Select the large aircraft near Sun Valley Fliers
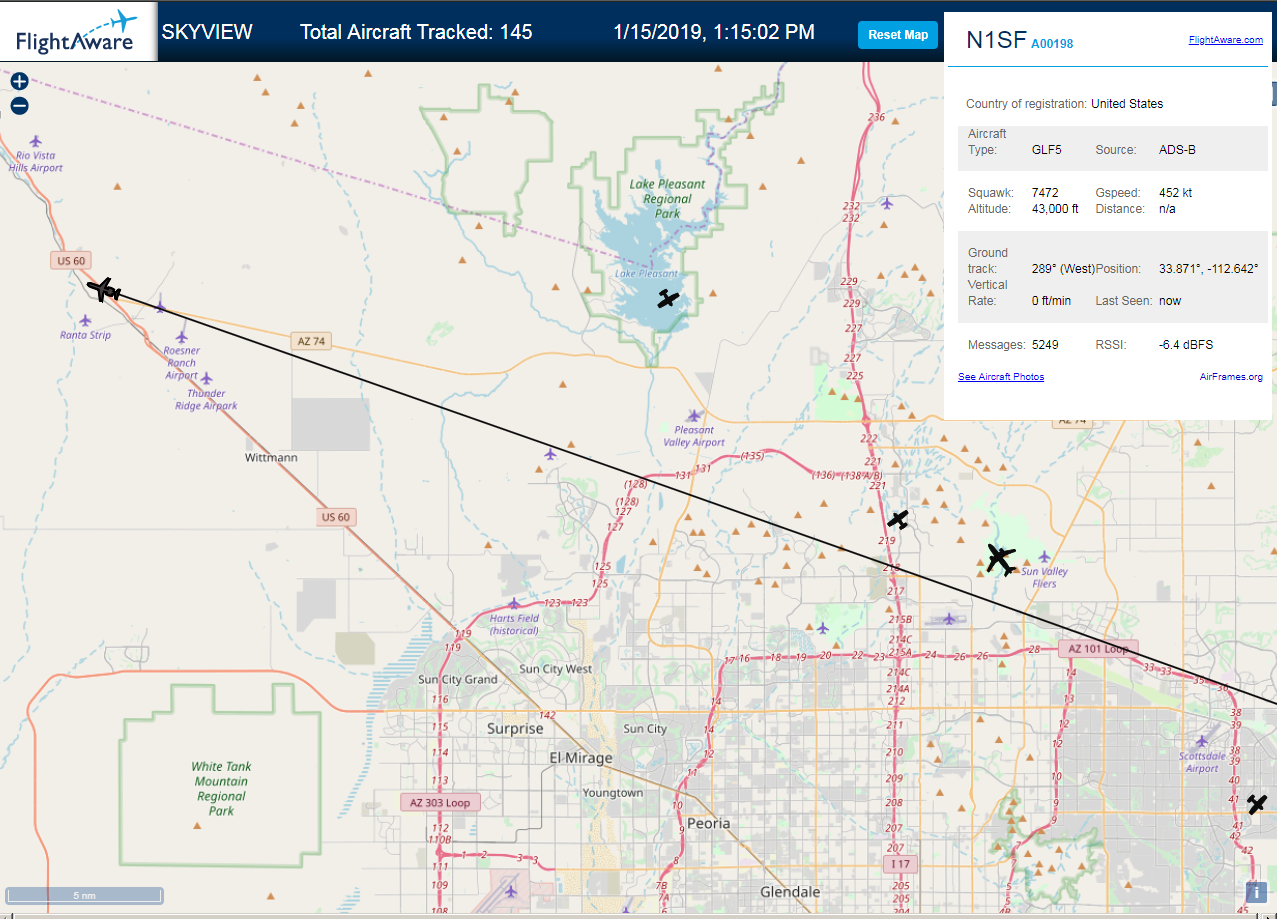This screenshot has height=919, width=1277. click(x=1000, y=559)
